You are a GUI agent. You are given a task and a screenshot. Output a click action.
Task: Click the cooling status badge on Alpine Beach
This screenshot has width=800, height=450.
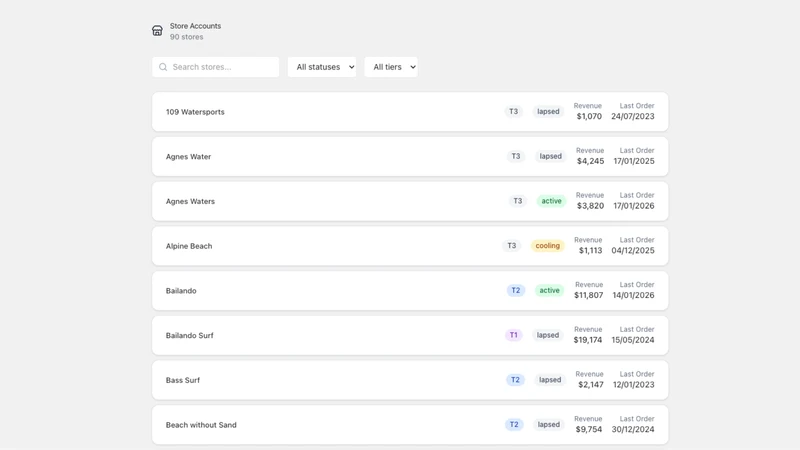point(547,246)
